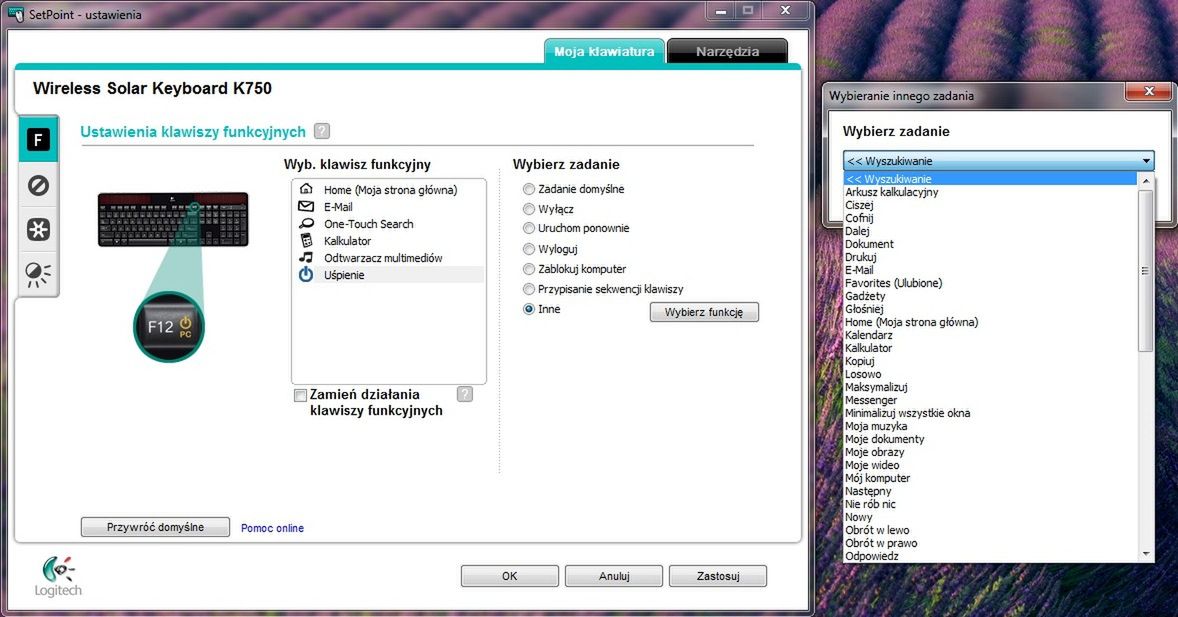Click the music note icon for Odtwarzacz multimediów

pyautogui.click(x=306, y=257)
